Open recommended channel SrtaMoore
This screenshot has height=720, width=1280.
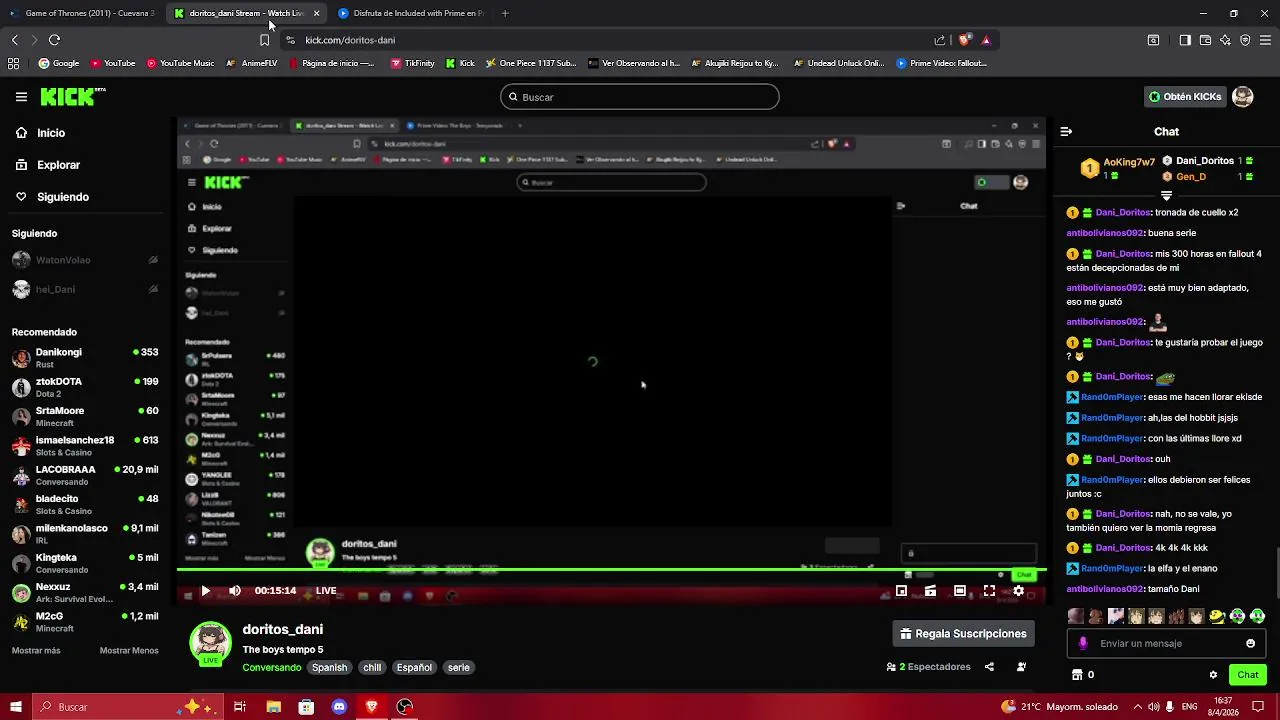pos(85,416)
